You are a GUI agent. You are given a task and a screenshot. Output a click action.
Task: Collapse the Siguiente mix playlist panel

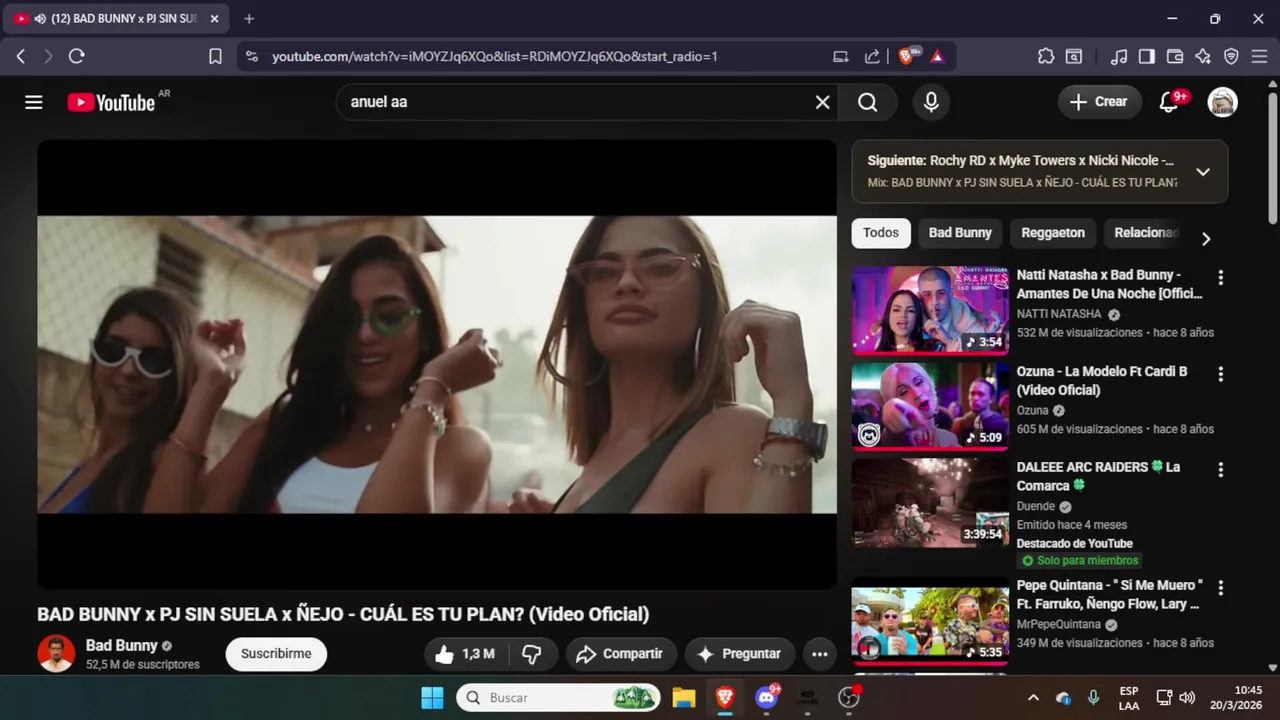[1203, 171]
